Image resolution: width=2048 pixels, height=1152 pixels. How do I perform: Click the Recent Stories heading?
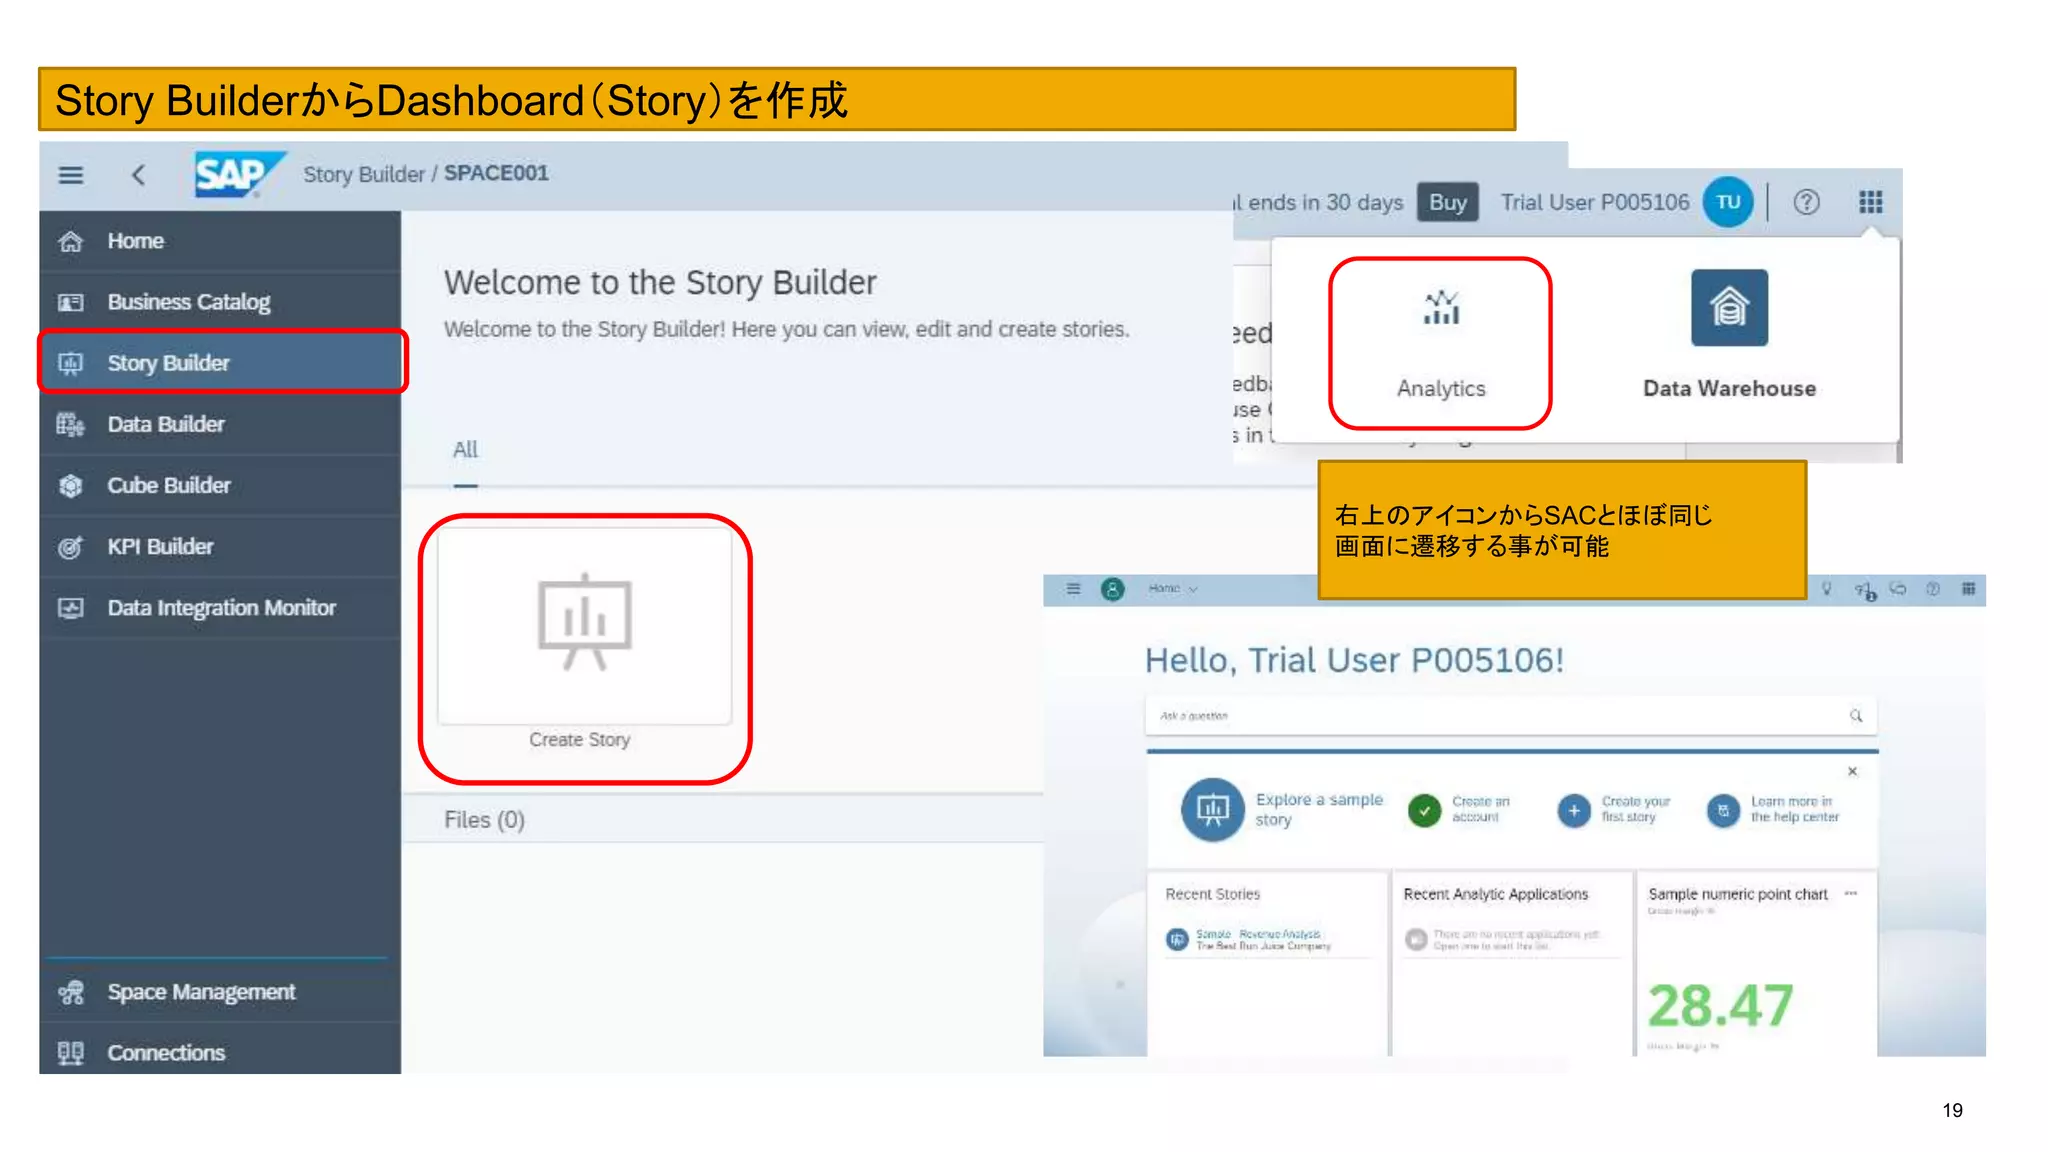coord(1212,894)
